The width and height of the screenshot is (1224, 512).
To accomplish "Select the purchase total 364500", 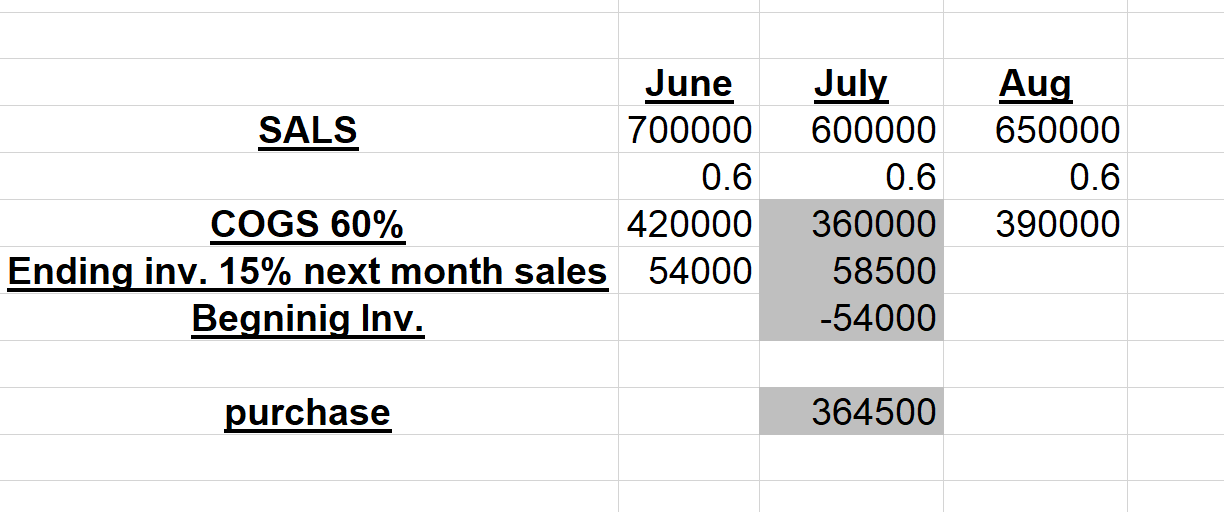I will pos(851,412).
